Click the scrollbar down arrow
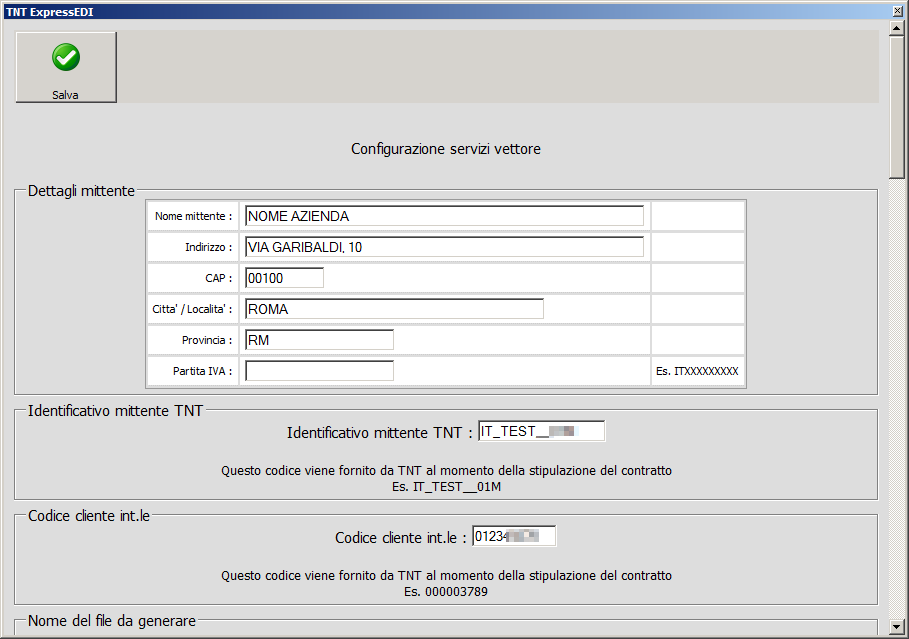The height and width of the screenshot is (639, 909). tap(897, 627)
